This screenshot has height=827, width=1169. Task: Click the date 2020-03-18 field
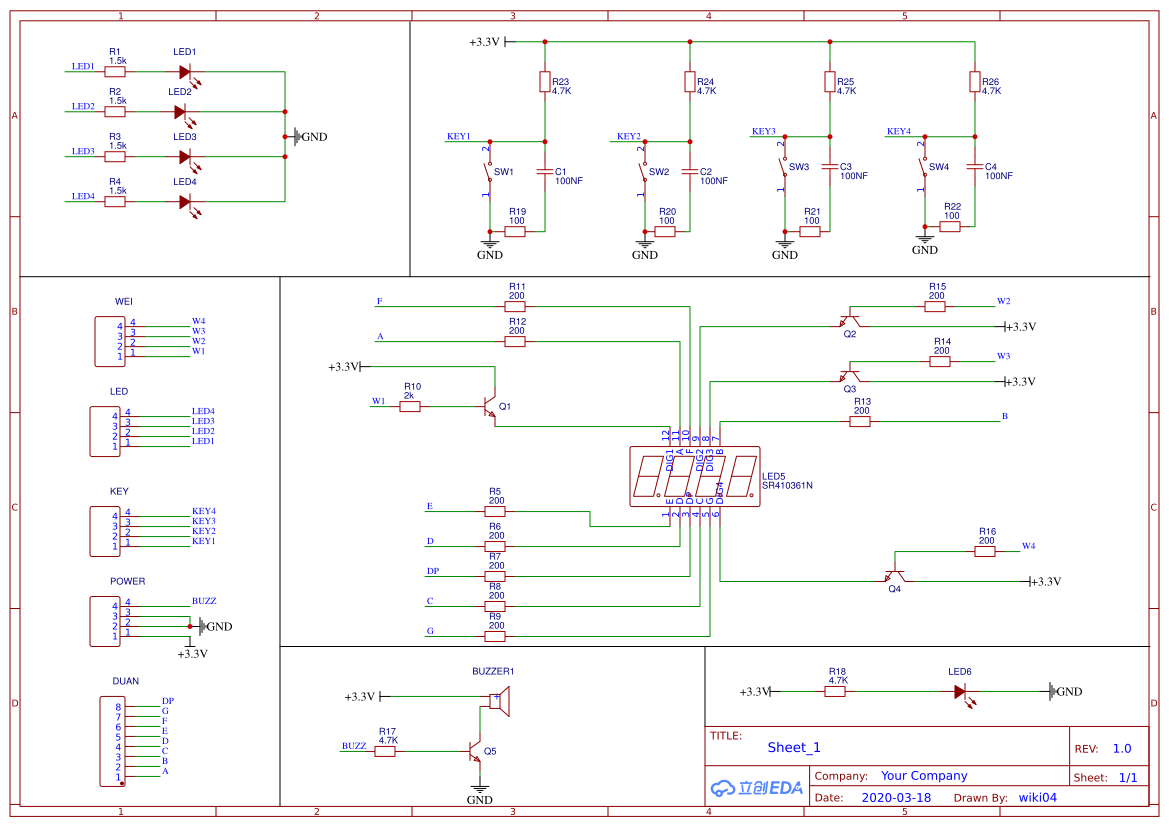[x=896, y=798]
